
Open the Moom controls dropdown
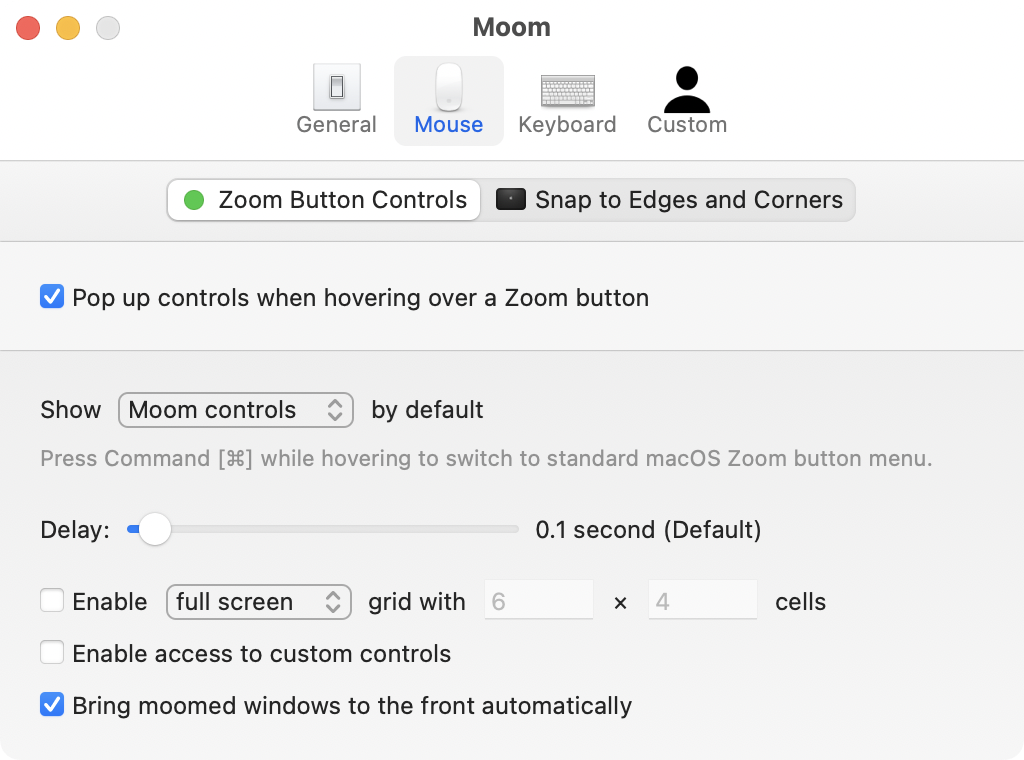(236, 410)
